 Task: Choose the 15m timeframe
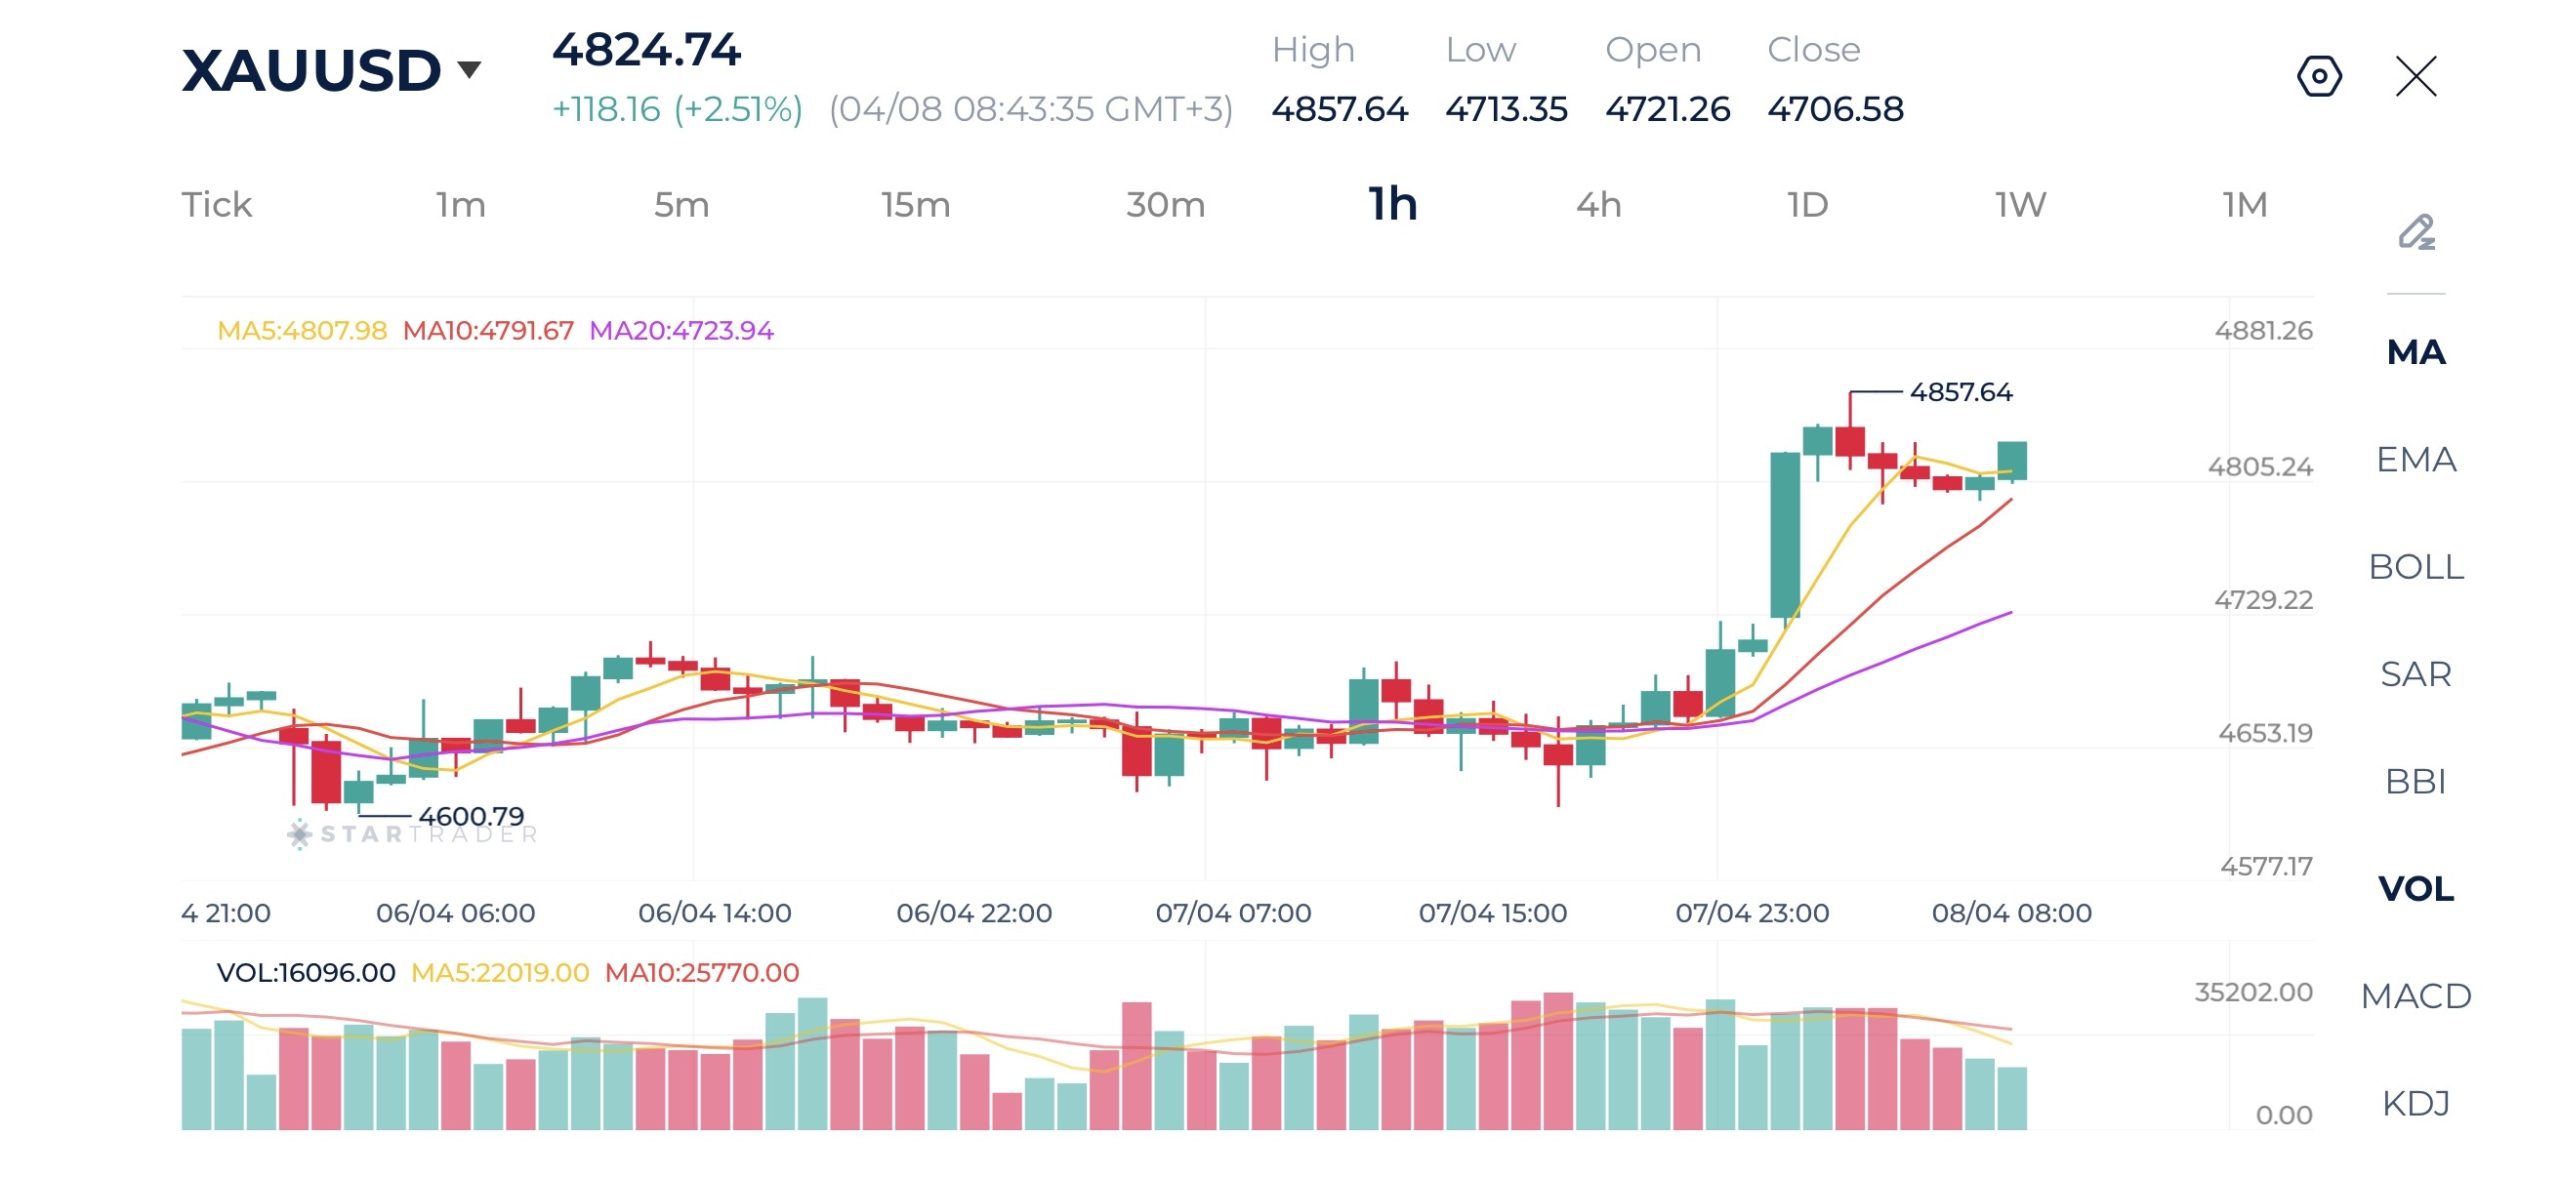click(x=915, y=205)
